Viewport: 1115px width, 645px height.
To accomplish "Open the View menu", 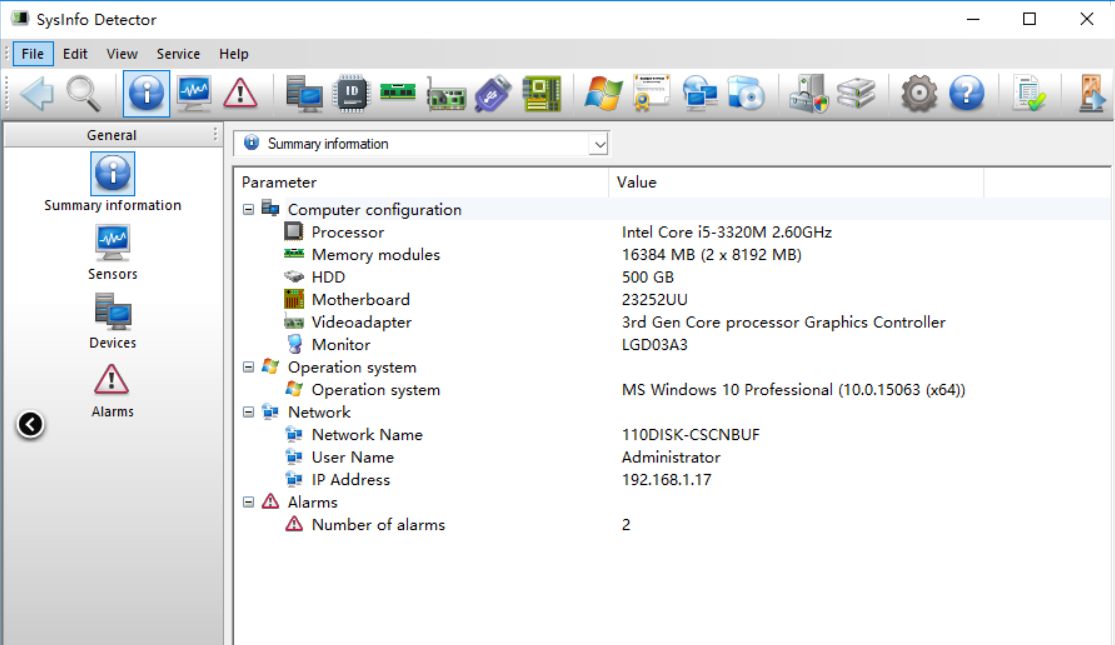I will click(x=122, y=54).
